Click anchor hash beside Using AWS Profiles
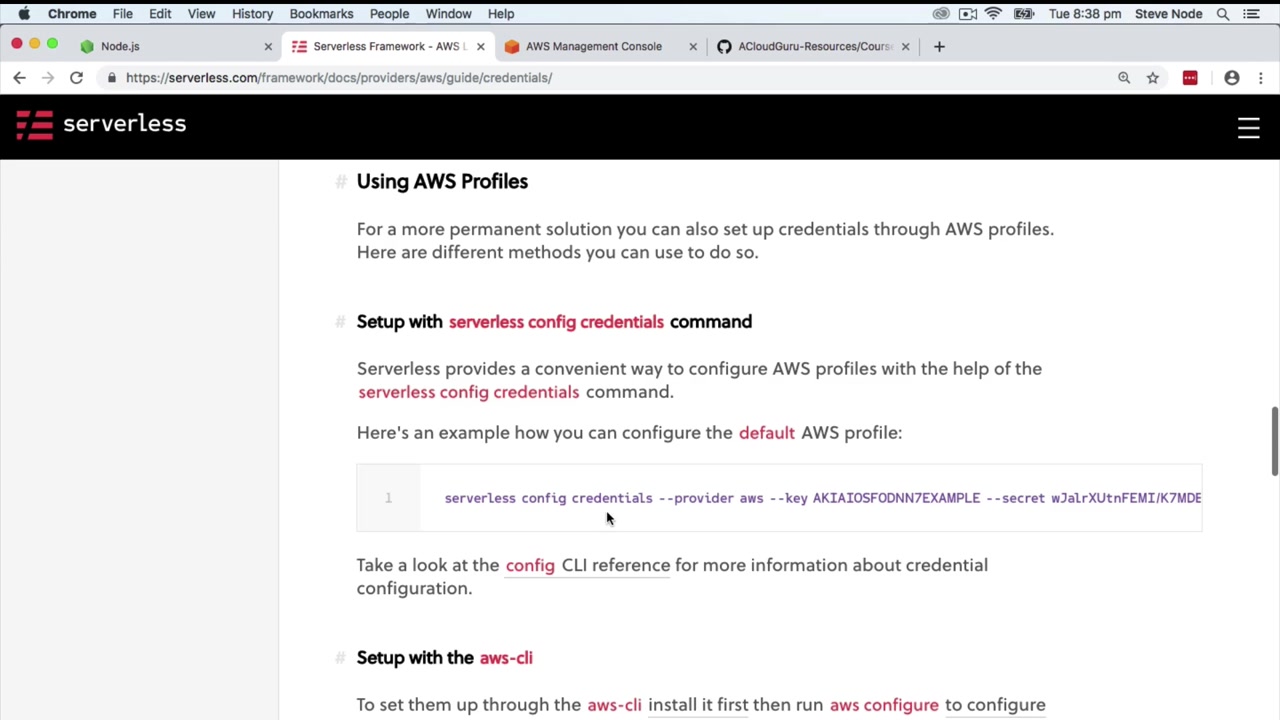Image resolution: width=1280 pixels, height=720 pixels. (x=341, y=181)
